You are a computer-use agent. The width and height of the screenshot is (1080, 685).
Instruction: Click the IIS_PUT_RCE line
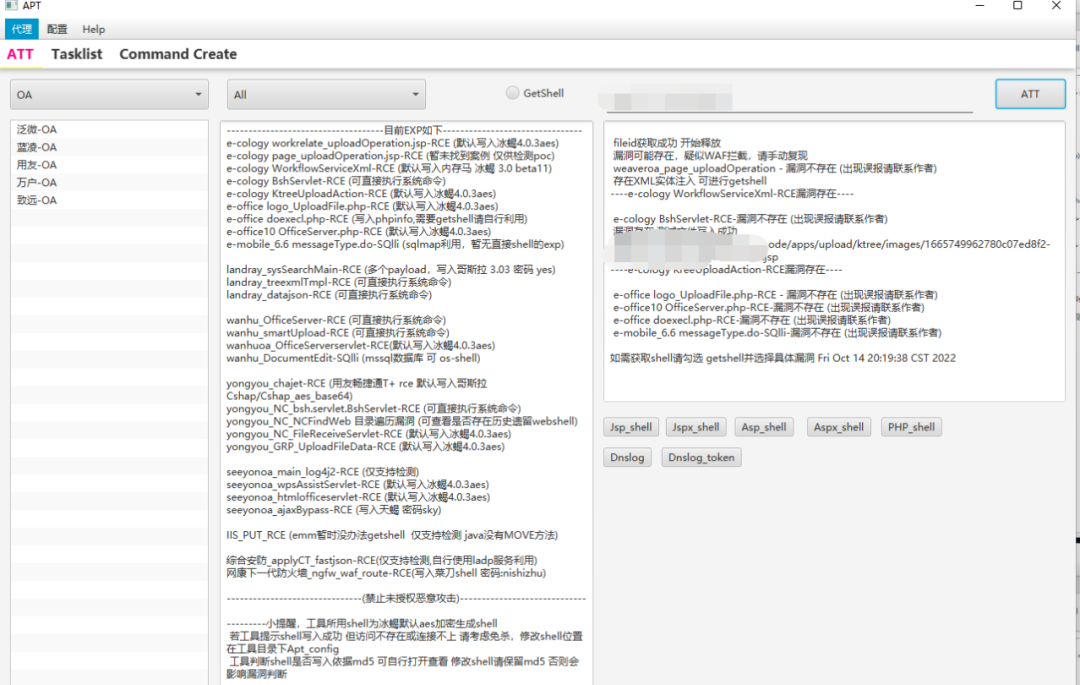point(392,535)
